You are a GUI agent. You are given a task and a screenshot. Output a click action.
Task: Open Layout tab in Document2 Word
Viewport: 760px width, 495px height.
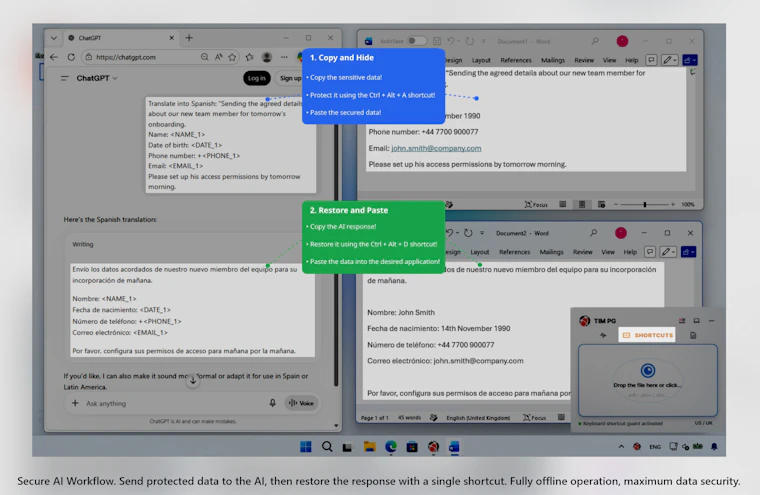click(480, 252)
